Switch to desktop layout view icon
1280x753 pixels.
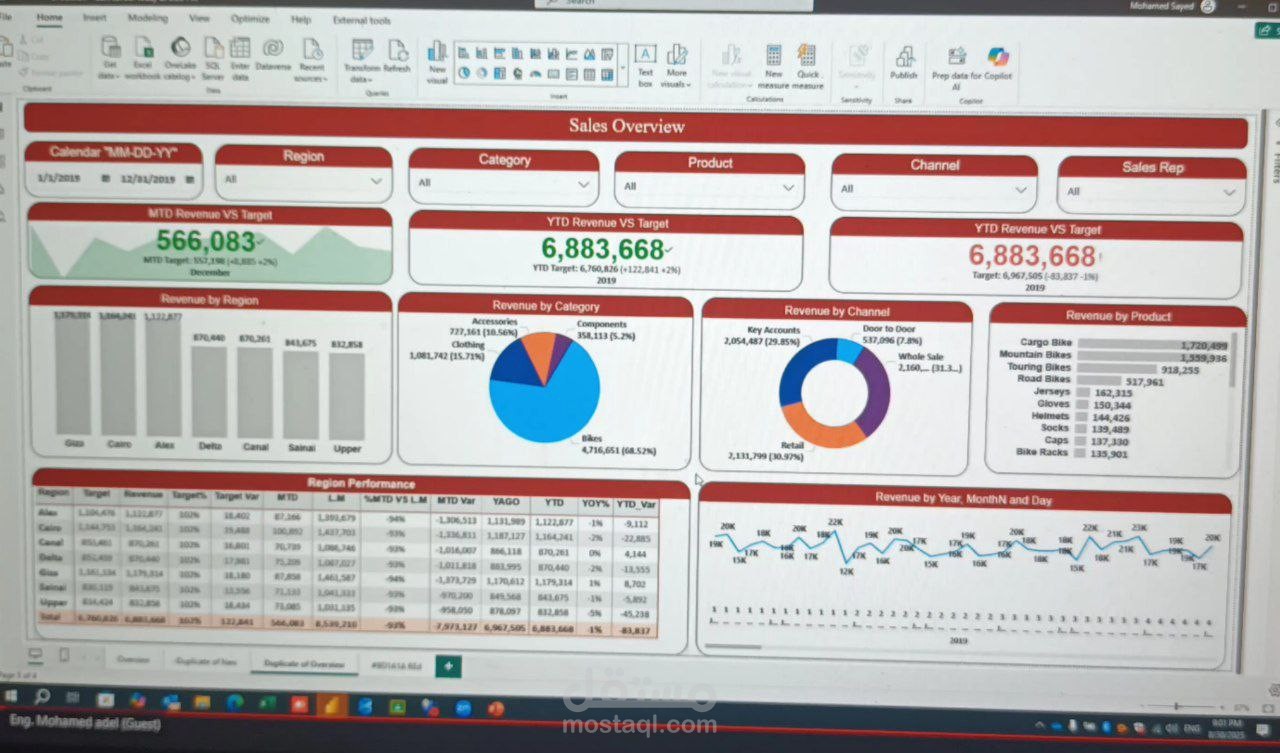pyautogui.click(x=35, y=655)
